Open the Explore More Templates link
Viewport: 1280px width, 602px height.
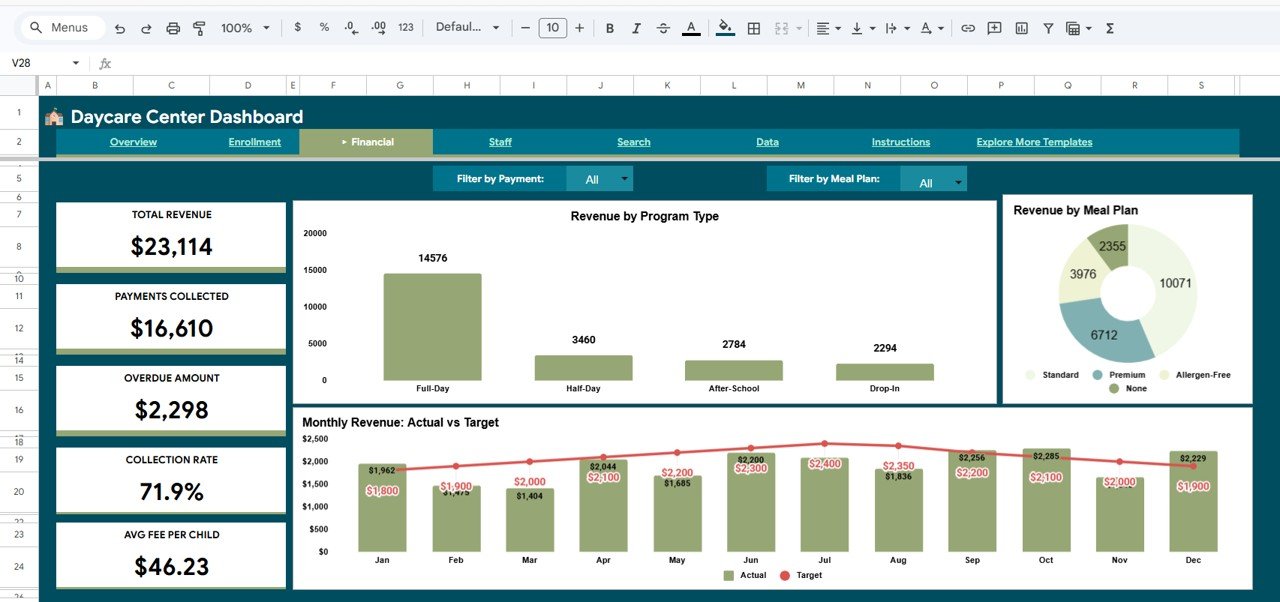[x=1033, y=141]
